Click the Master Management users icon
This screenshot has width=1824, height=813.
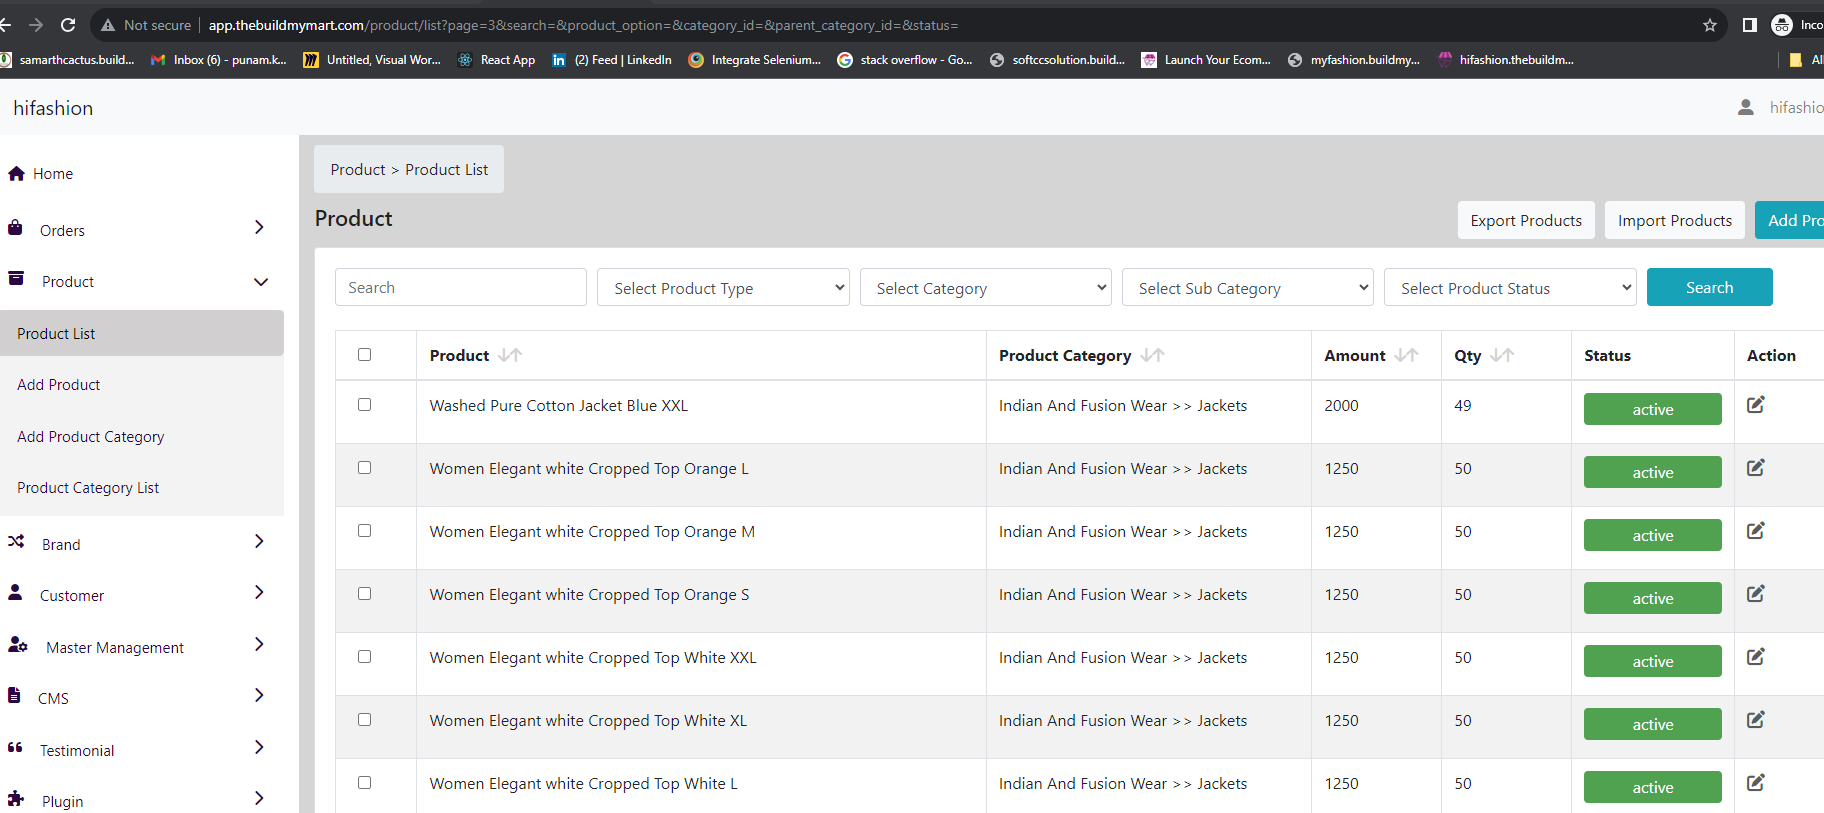[x=18, y=645]
